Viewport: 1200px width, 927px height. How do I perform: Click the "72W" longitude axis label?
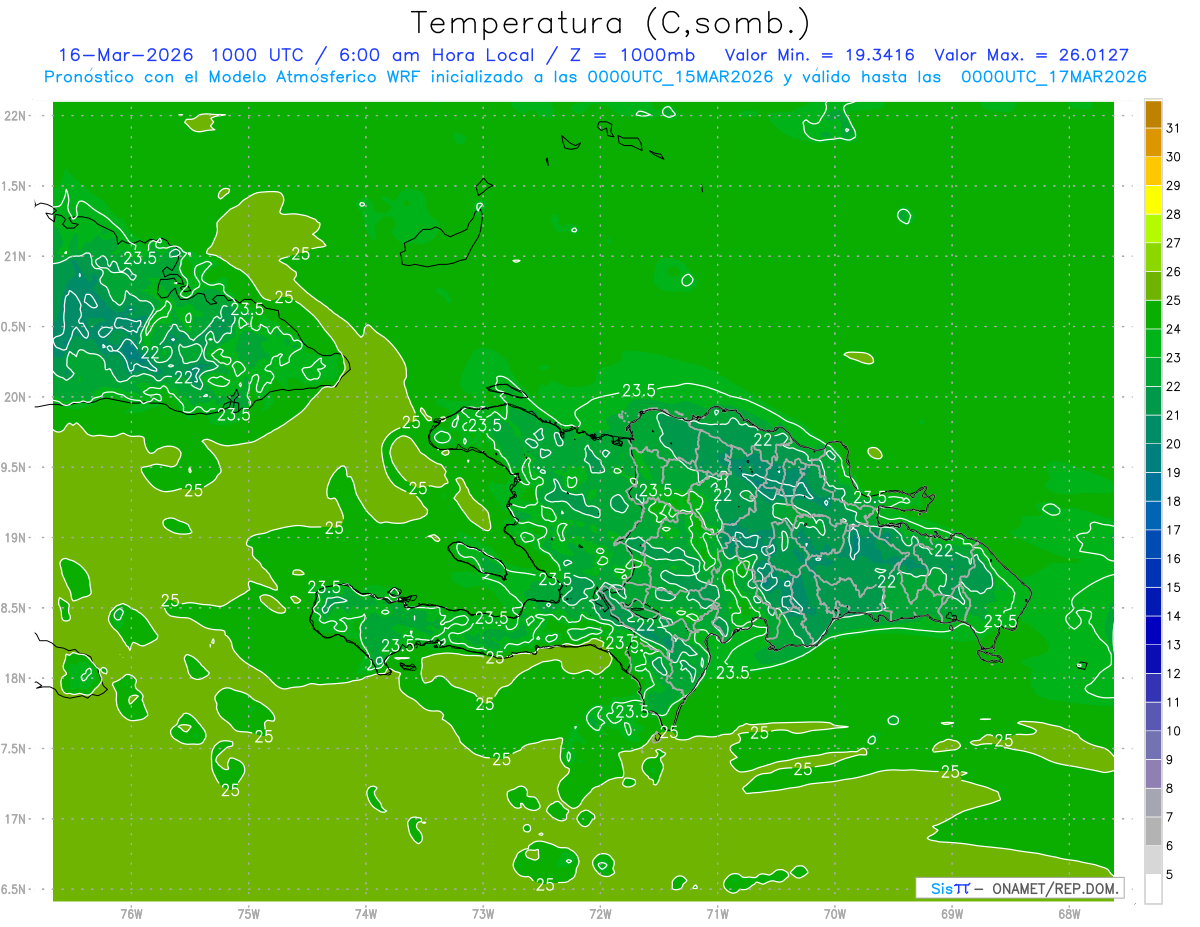pos(600,913)
